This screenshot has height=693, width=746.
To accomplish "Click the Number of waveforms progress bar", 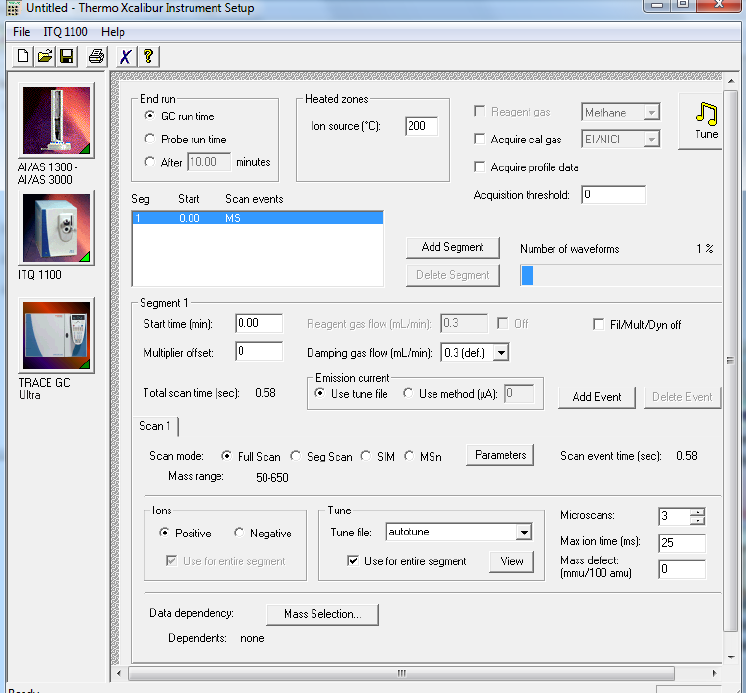I will pos(620,275).
